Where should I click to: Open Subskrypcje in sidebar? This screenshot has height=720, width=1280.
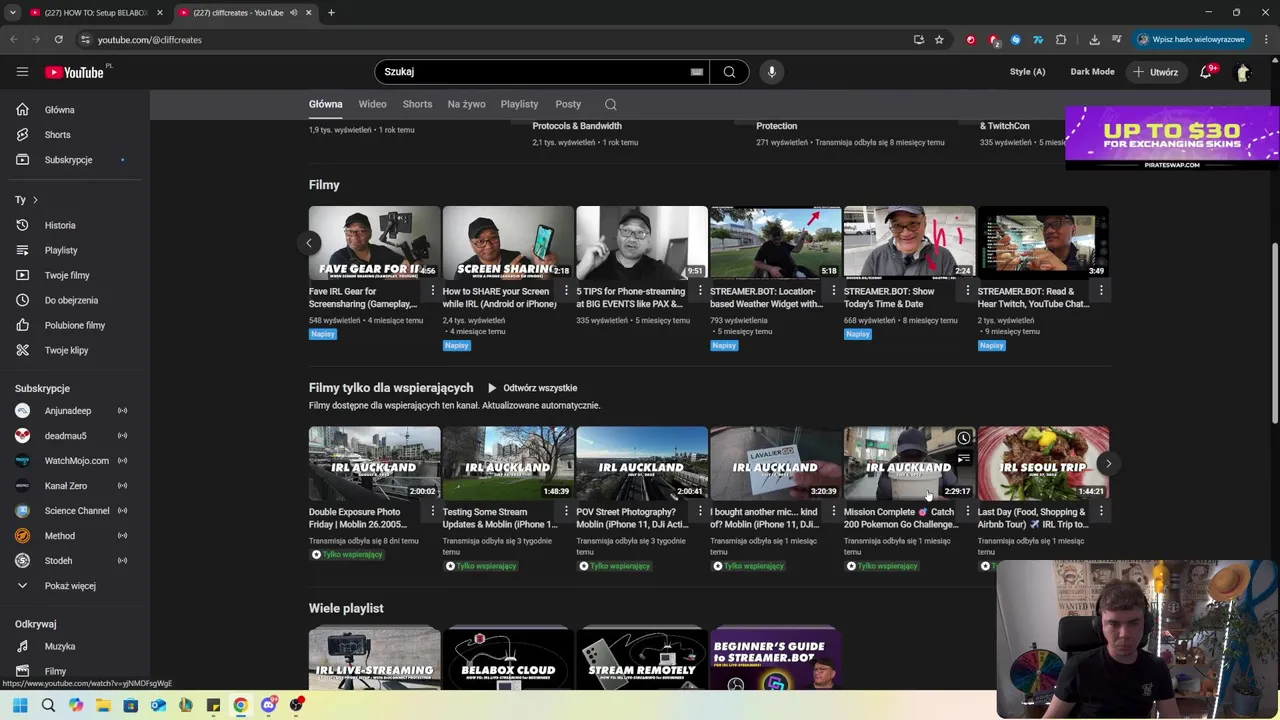(x=70, y=160)
